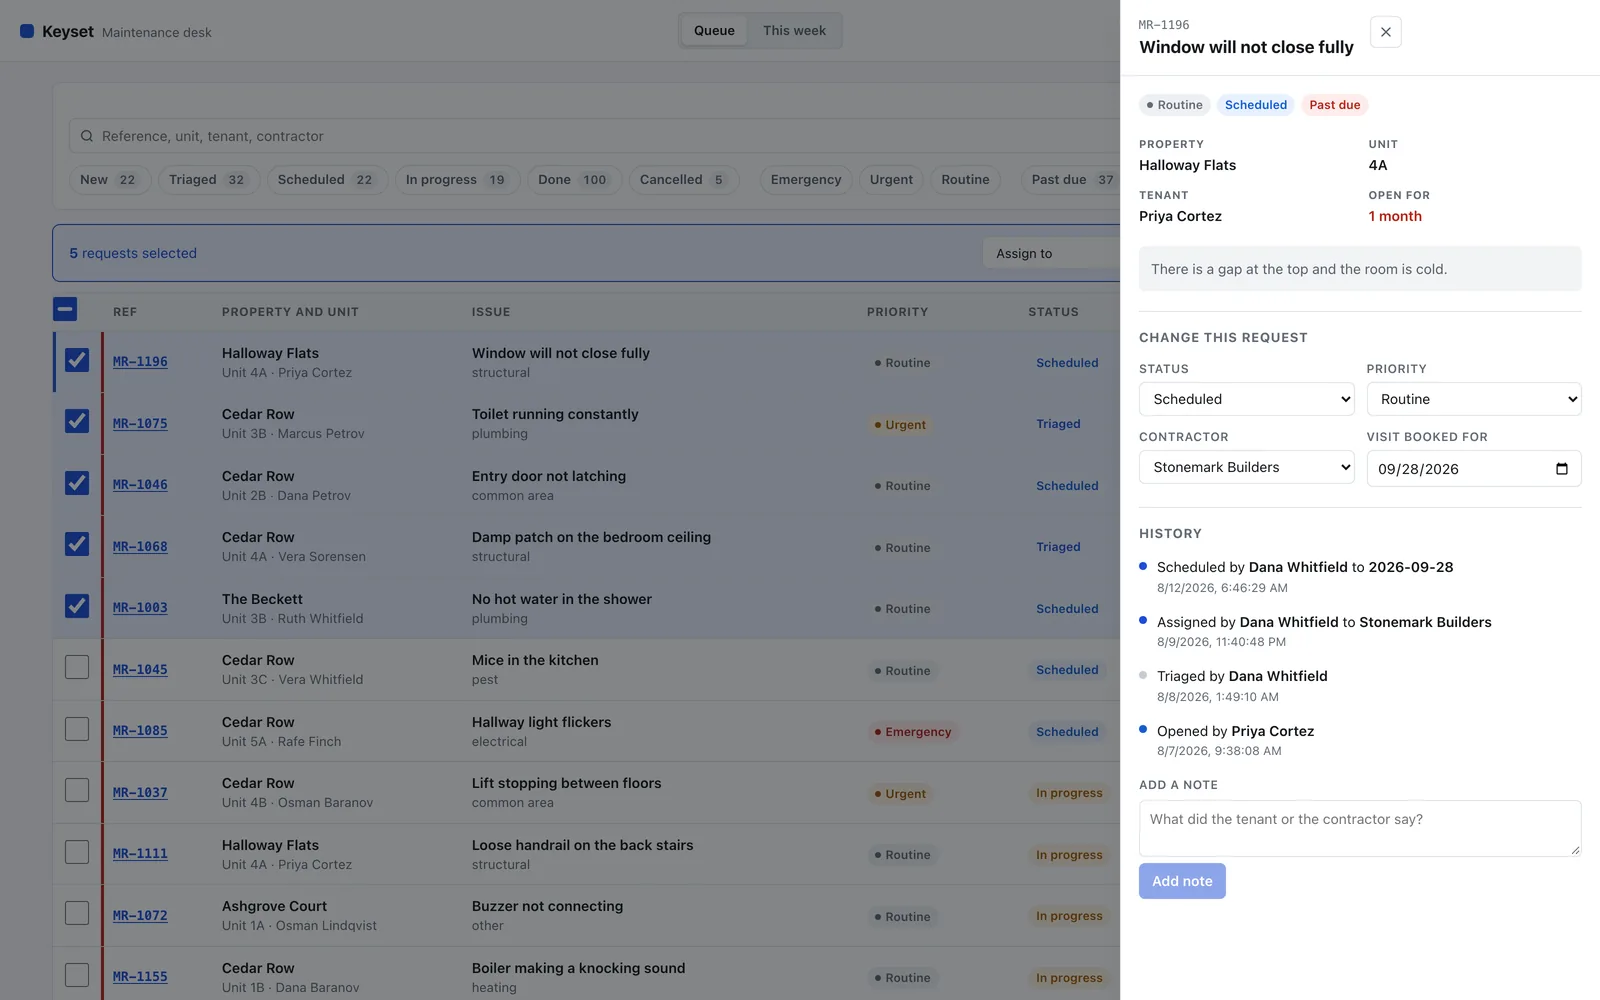Open the MR-1155 reference link
This screenshot has width=1600, height=1000.
click(x=140, y=977)
